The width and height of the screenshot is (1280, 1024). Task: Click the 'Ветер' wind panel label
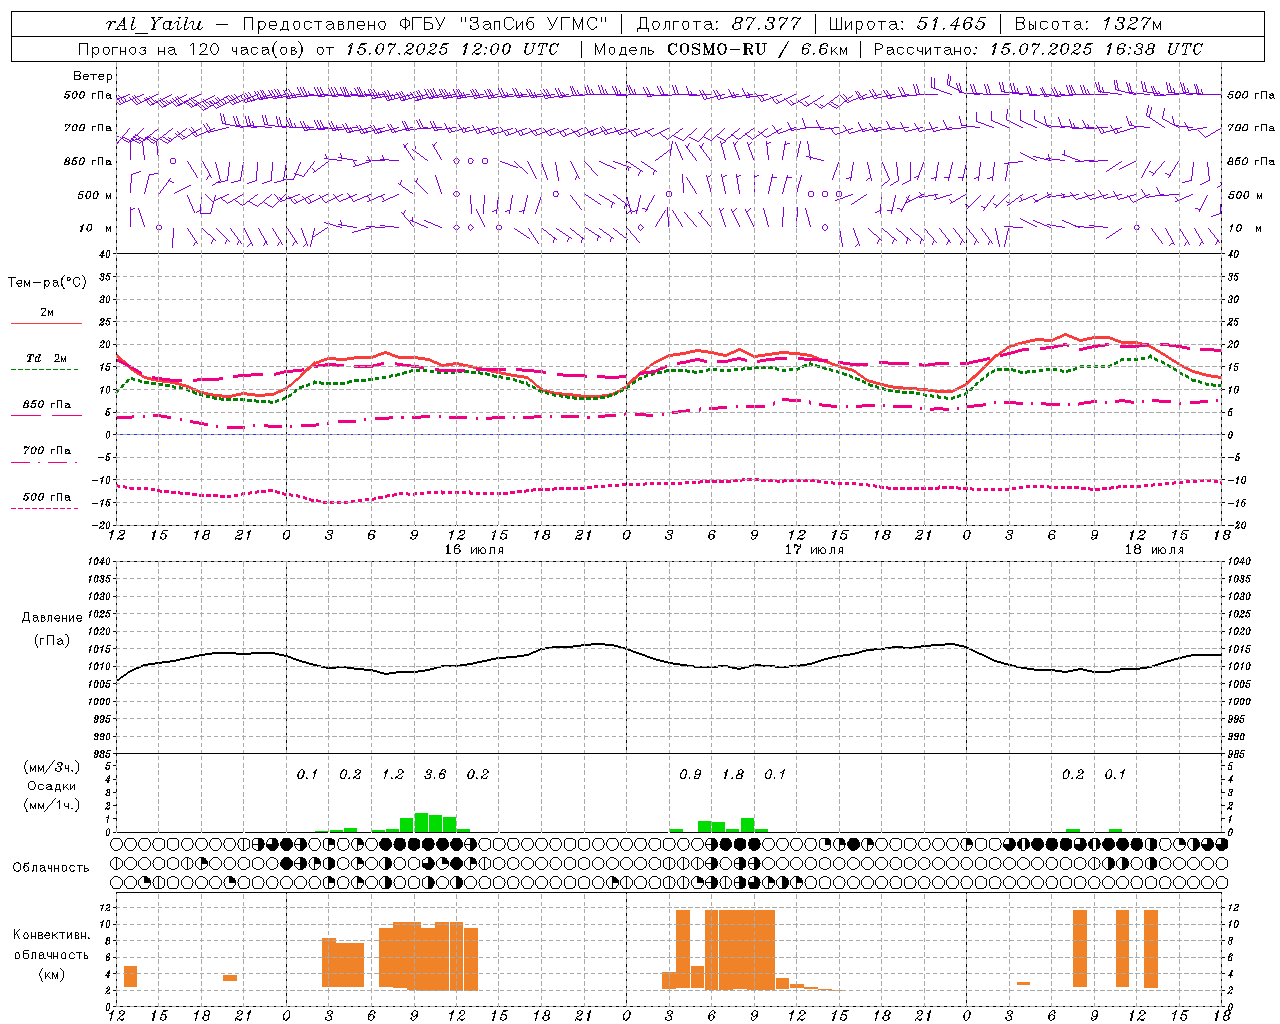(93, 76)
